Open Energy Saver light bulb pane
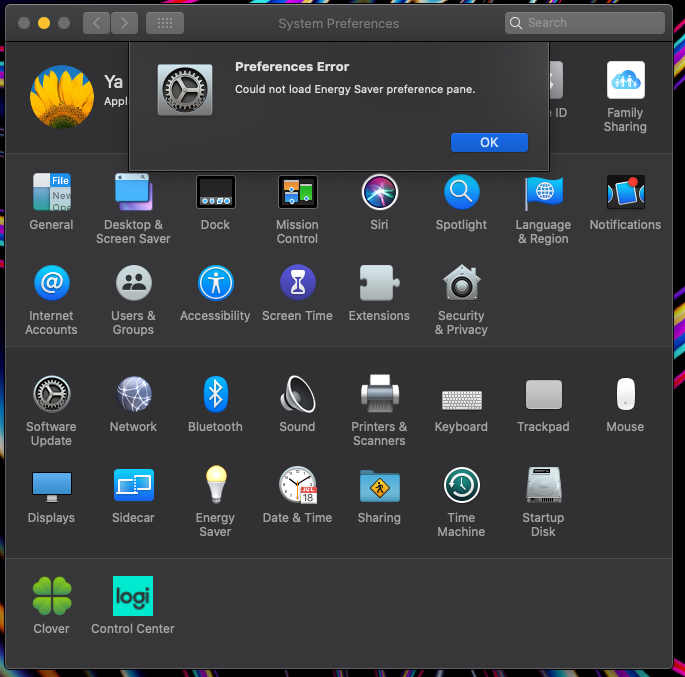The width and height of the screenshot is (685, 677). tap(216, 484)
